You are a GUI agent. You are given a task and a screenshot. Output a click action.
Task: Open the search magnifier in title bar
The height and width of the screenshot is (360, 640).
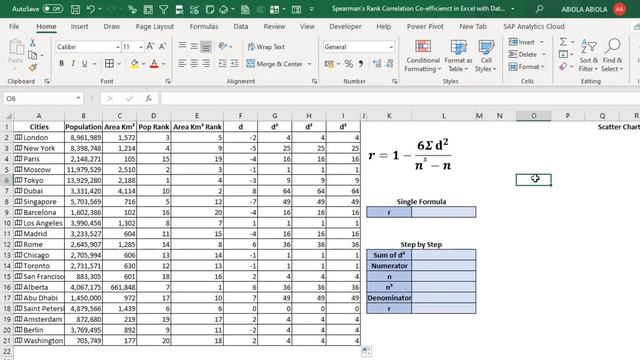point(539,9)
